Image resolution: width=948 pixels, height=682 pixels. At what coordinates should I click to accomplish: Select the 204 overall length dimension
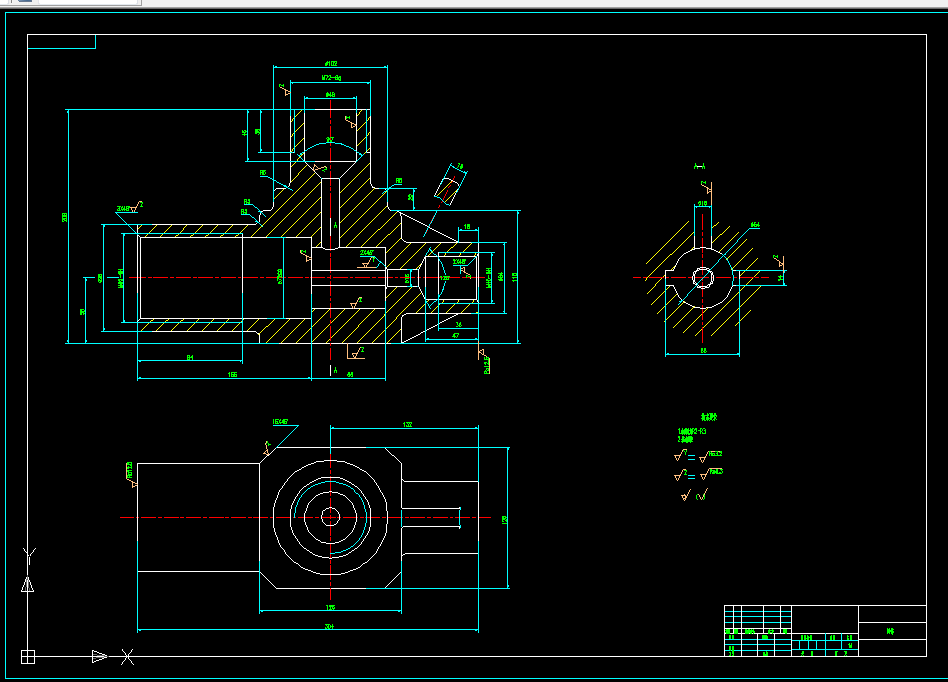point(329,627)
